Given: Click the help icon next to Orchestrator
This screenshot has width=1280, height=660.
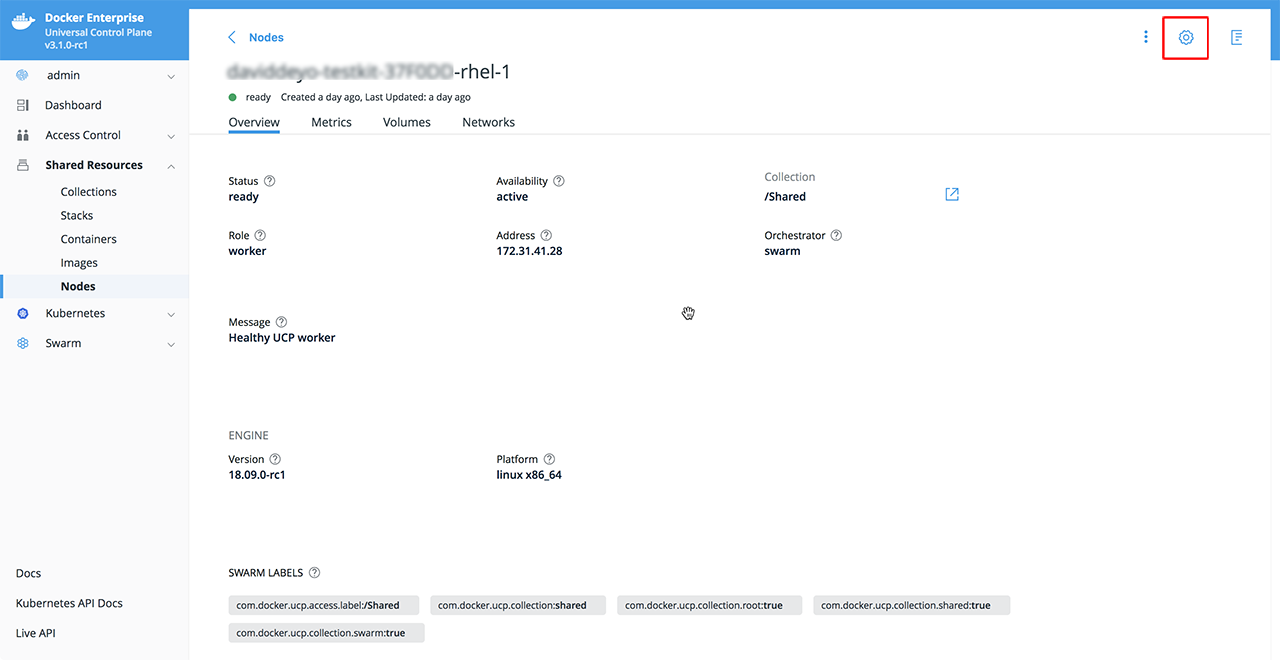Looking at the screenshot, I should (836, 236).
